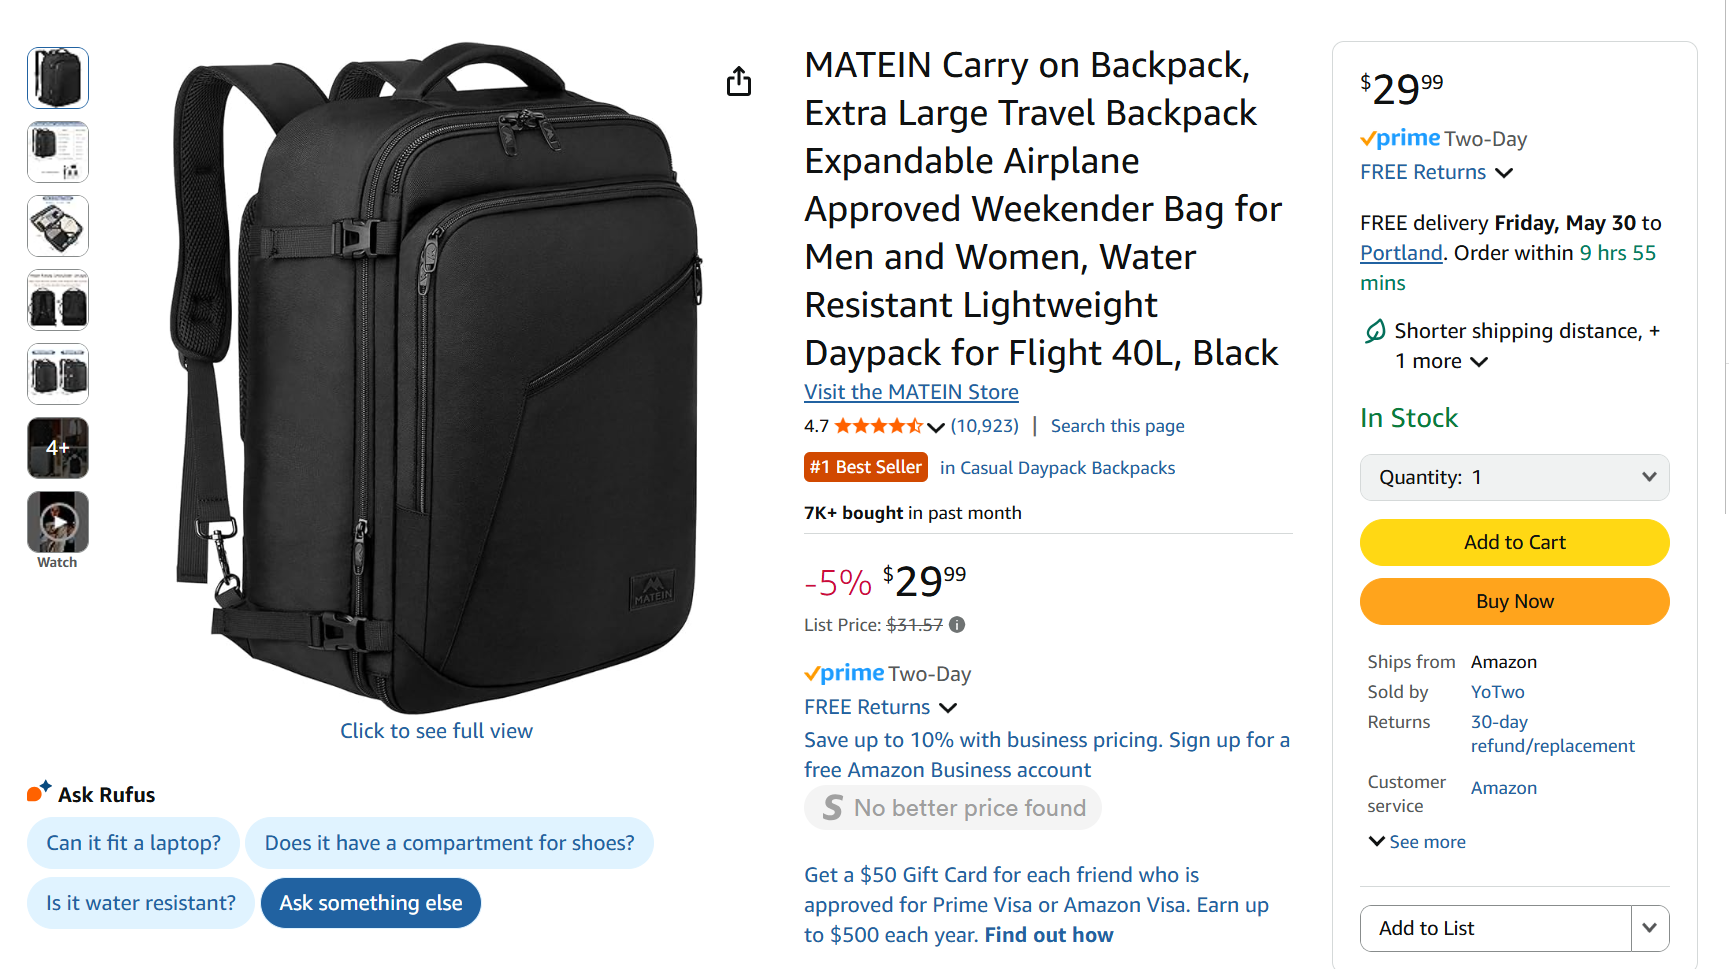The image size is (1729, 969).
Task: Click the Ask something else chip
Action: 370,902
